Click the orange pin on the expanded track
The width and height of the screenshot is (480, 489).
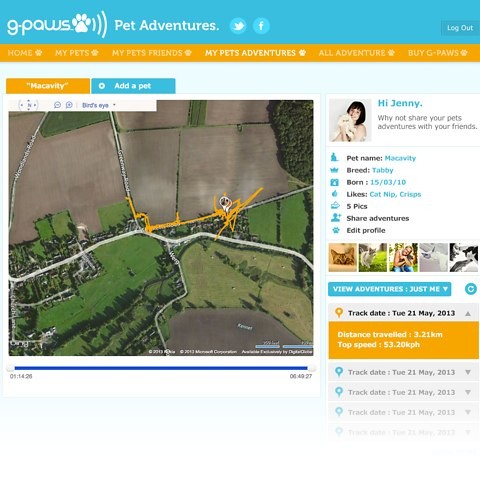pos(339,313)
